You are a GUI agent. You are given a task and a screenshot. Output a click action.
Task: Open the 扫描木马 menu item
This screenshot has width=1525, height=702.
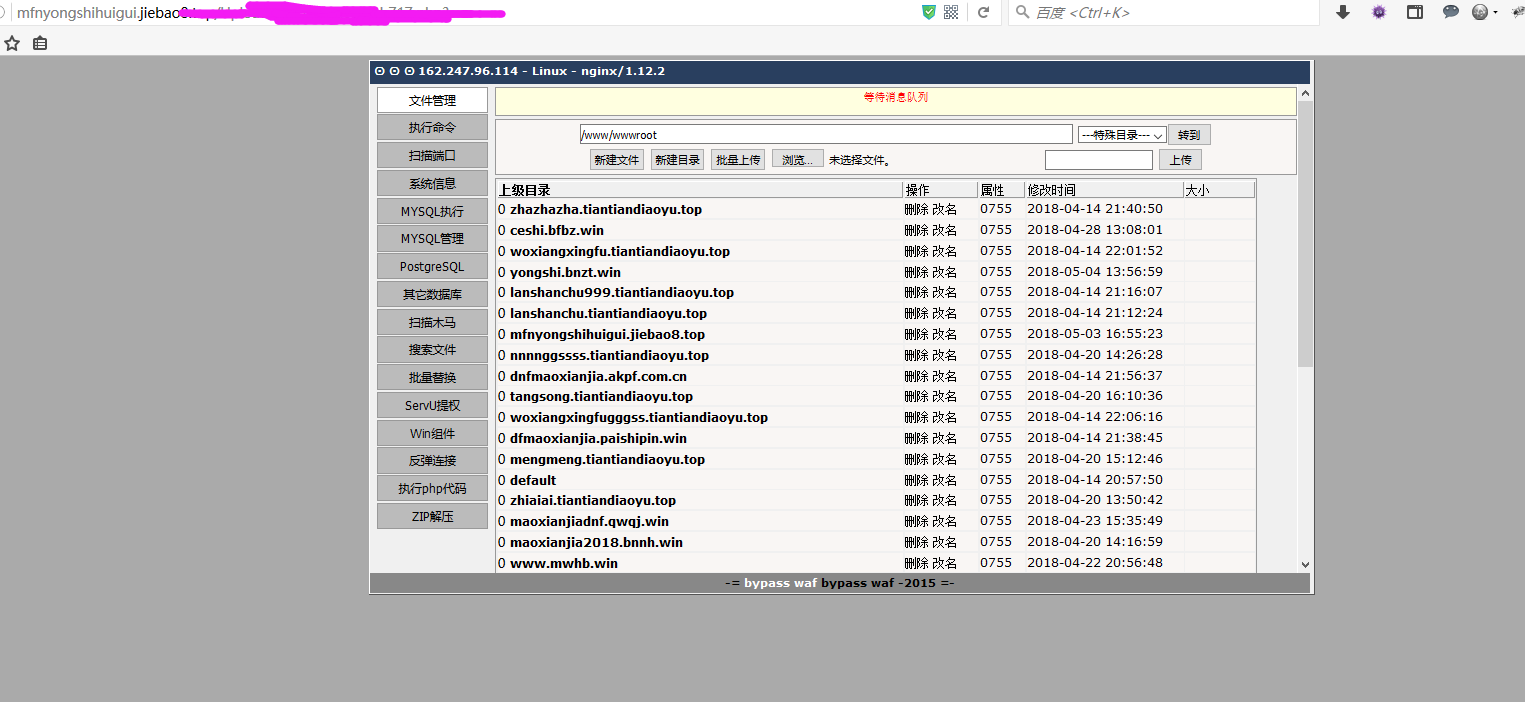(x=432, y=322)
